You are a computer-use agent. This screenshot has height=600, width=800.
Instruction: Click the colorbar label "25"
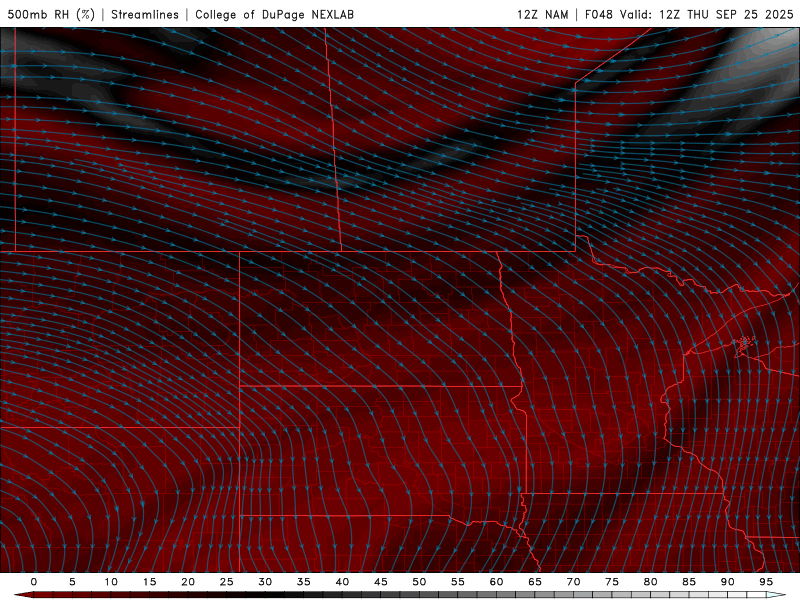coord(227,582)
